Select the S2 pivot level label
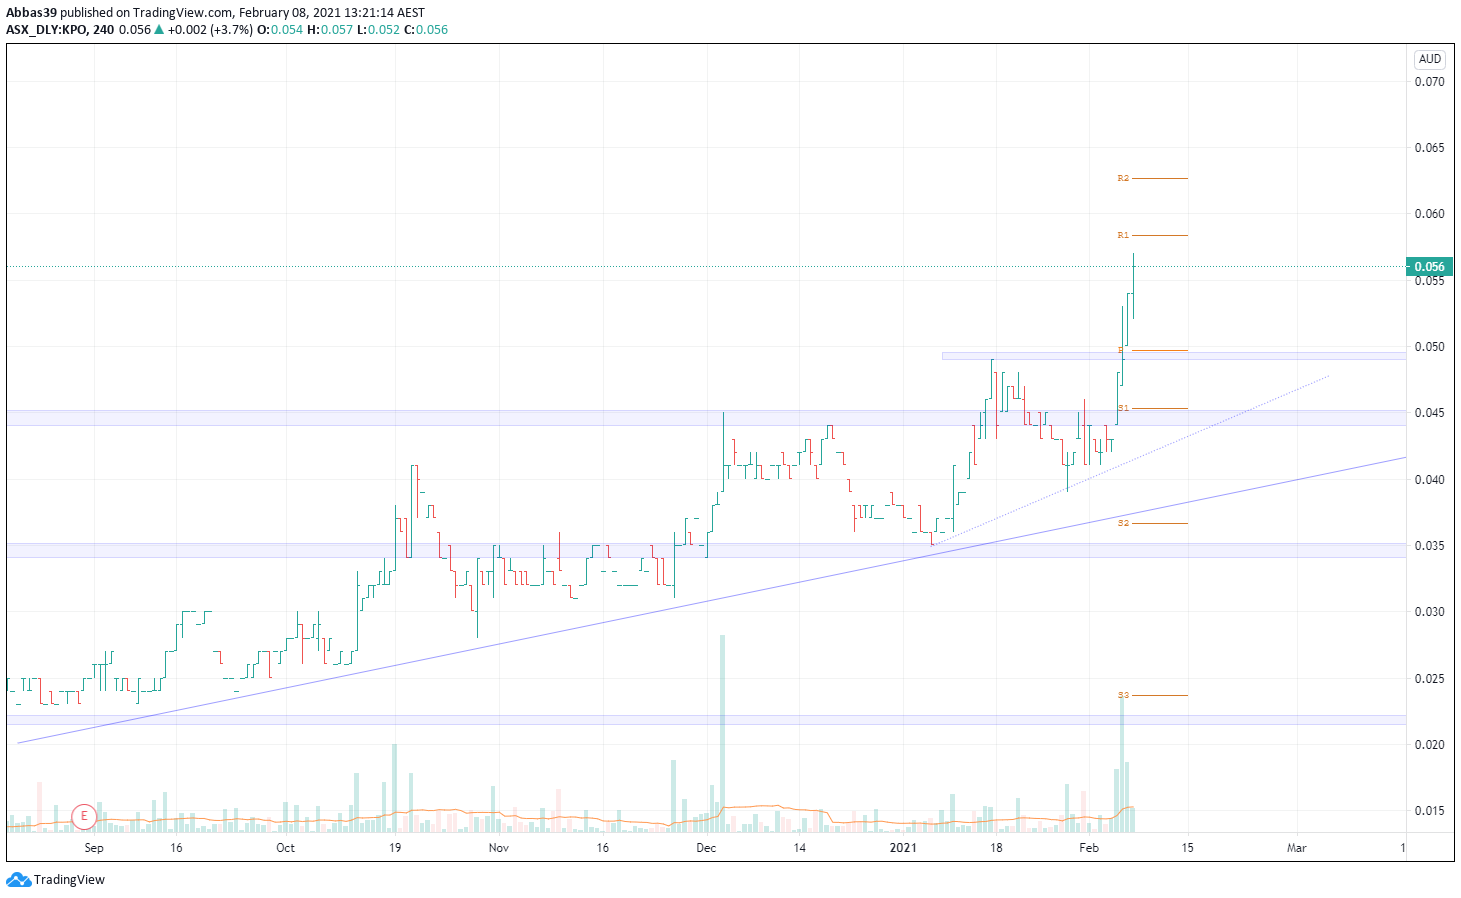Image resolution: width=1461 pixels, height=898 pixels. (x=1123, y=523)
